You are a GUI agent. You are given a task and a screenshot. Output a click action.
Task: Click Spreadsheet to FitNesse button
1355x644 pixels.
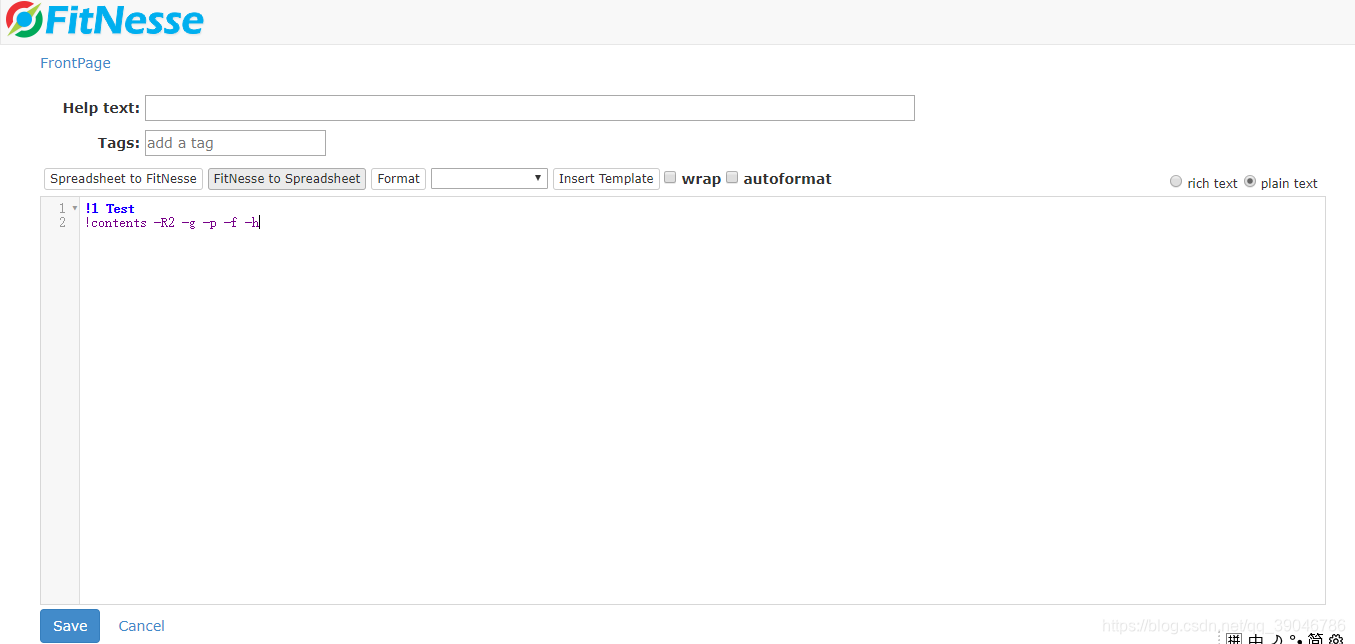(123, 179)
